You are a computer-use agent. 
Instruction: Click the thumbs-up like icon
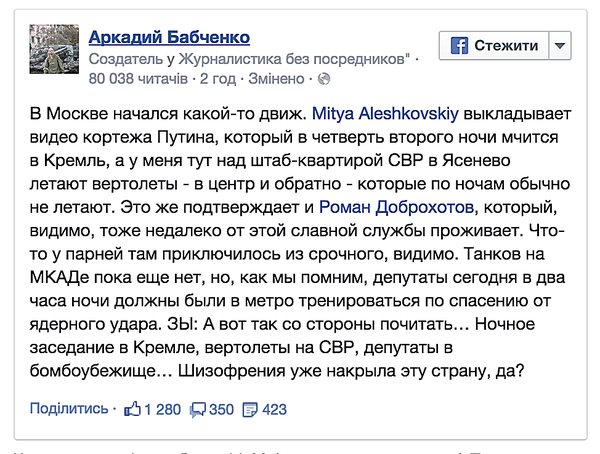[x=130, y=408]
